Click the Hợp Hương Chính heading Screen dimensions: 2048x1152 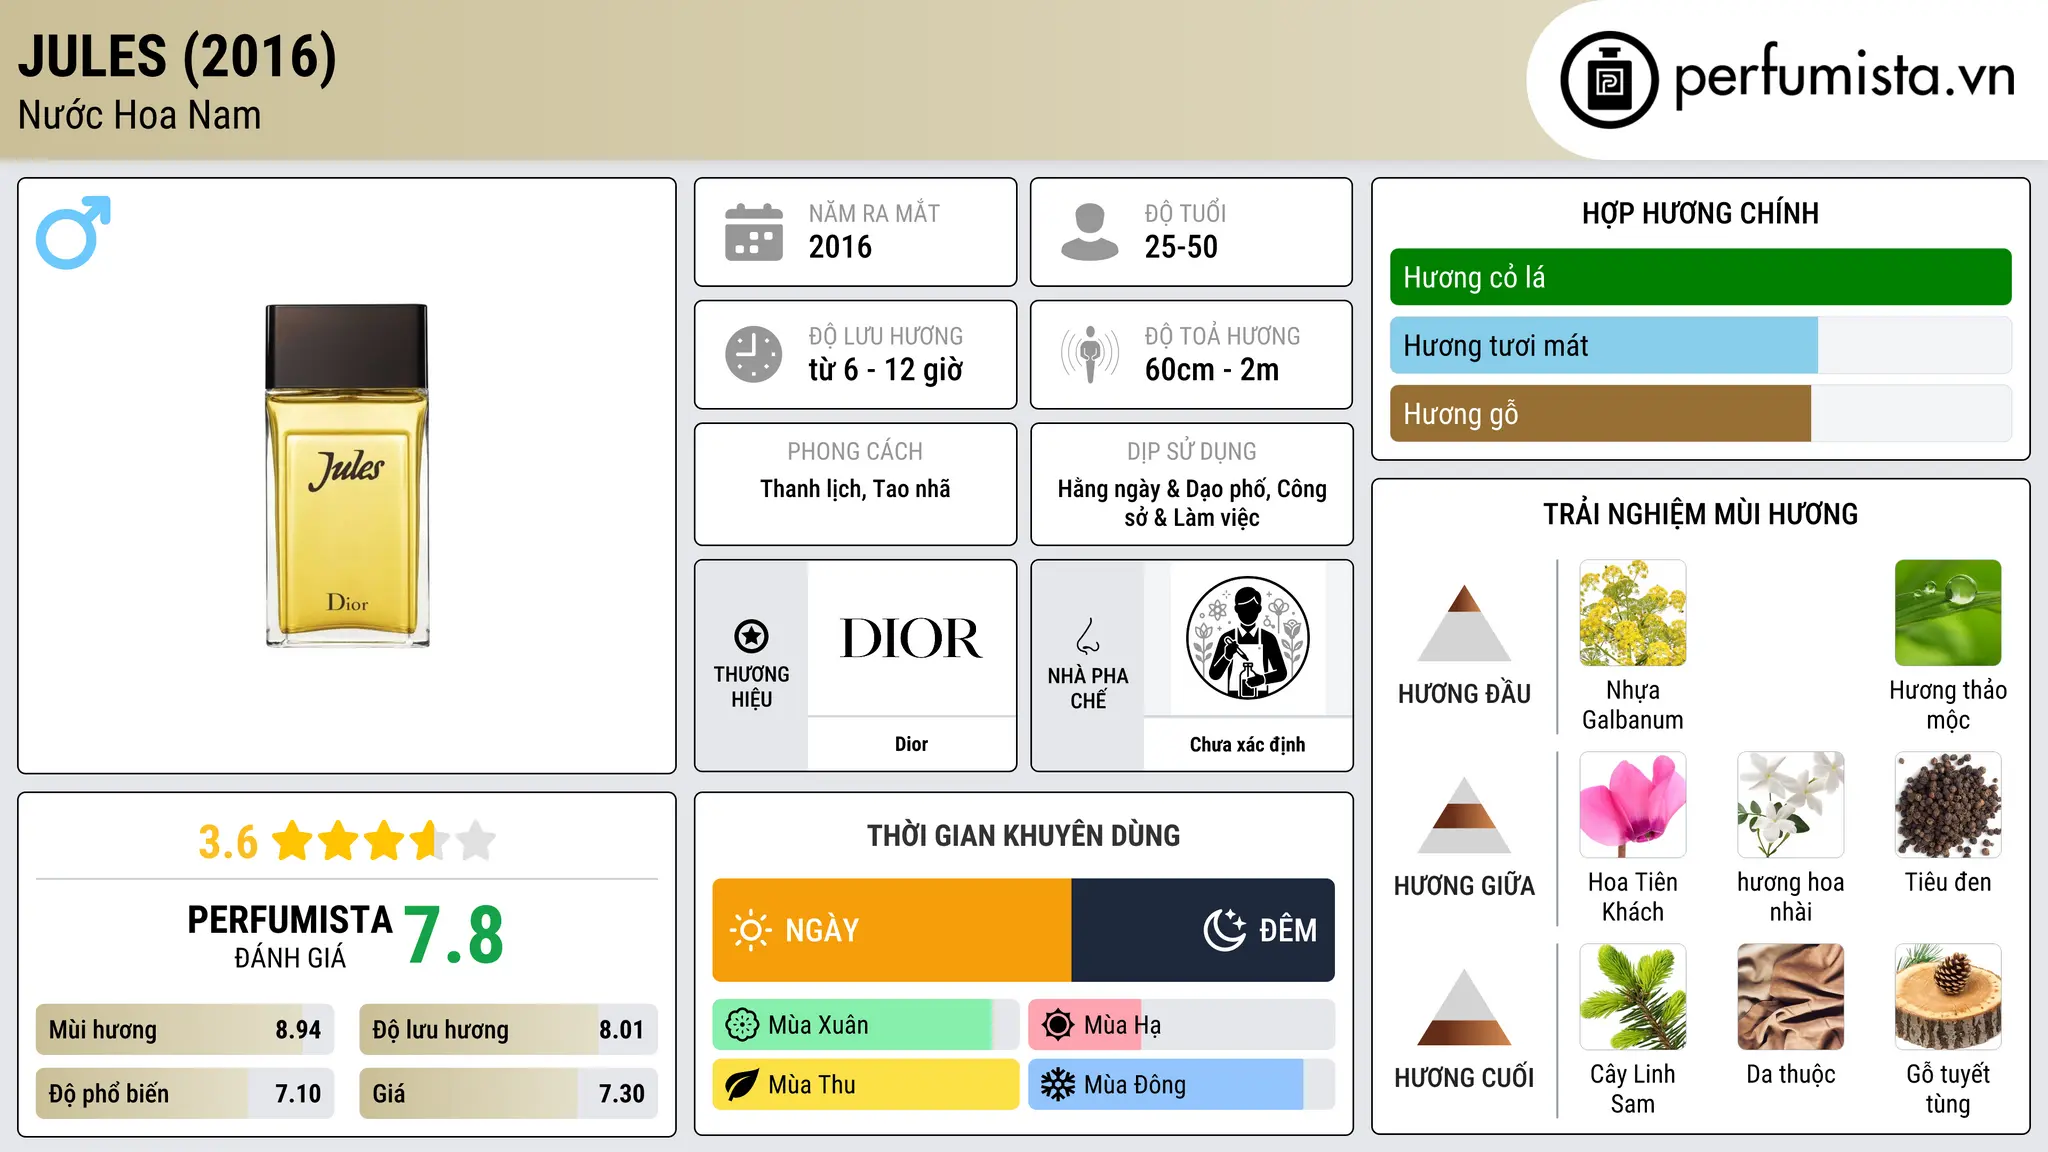(x=1700, y=213)
